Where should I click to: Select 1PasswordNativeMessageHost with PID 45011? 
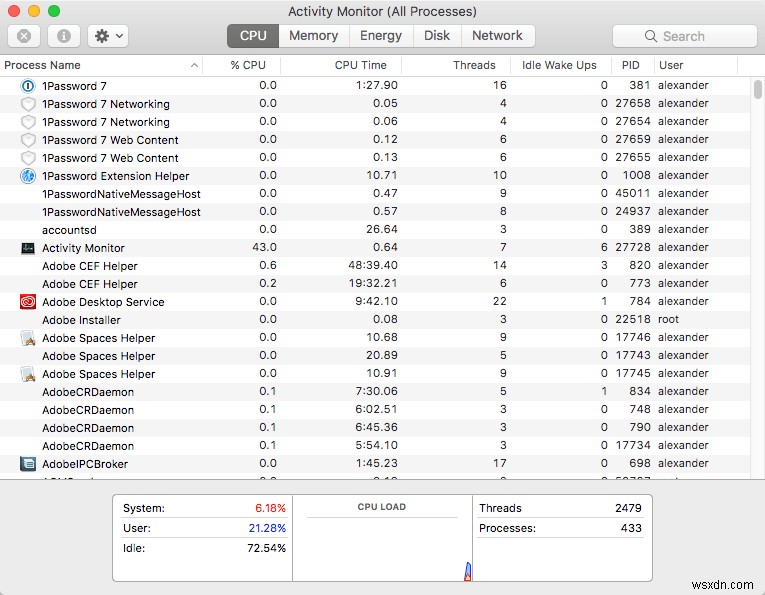[121, 194]
